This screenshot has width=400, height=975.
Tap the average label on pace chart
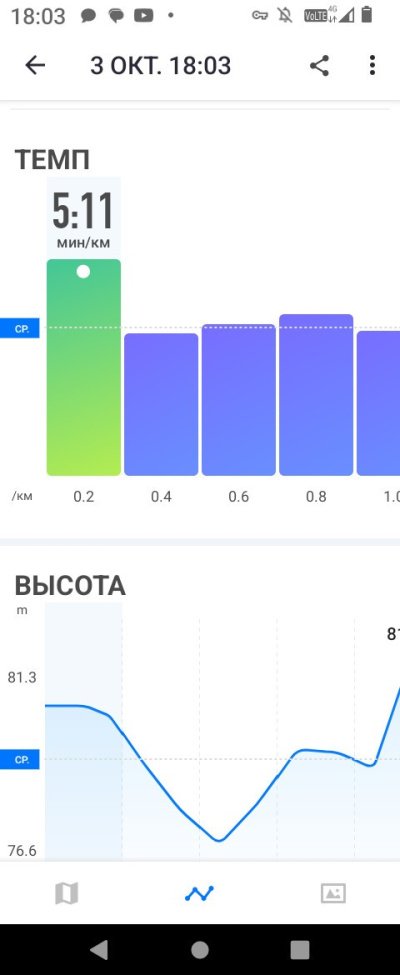pyautogui.click(x=20, y=328)
